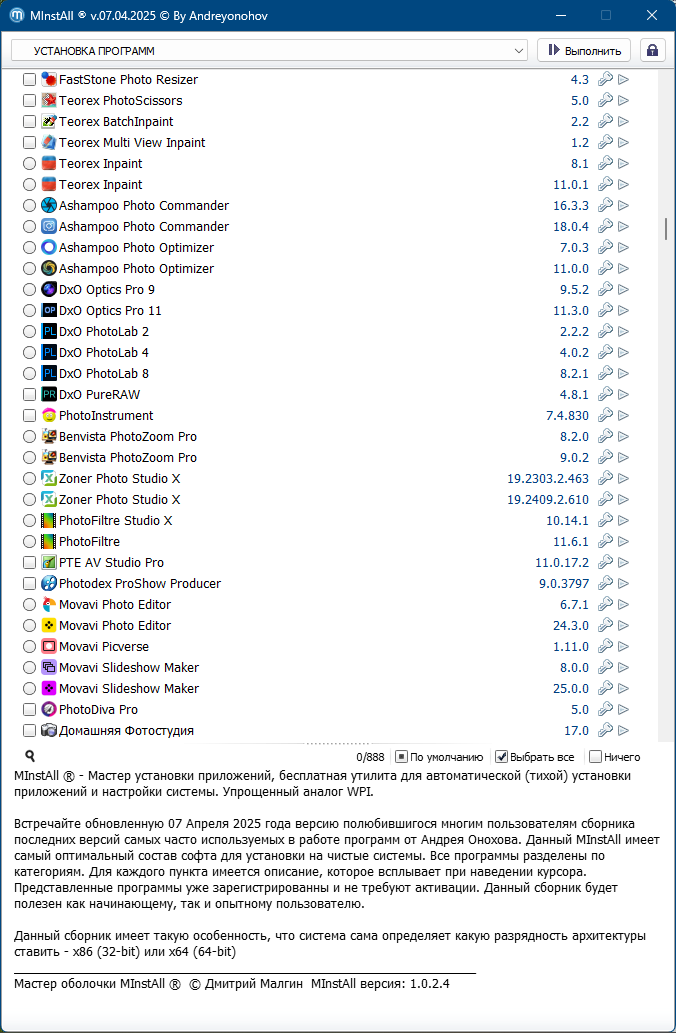Click the key icon for Домашняя Фотостудия
Screen dimensions: 676x1033
tap(606, 731)
